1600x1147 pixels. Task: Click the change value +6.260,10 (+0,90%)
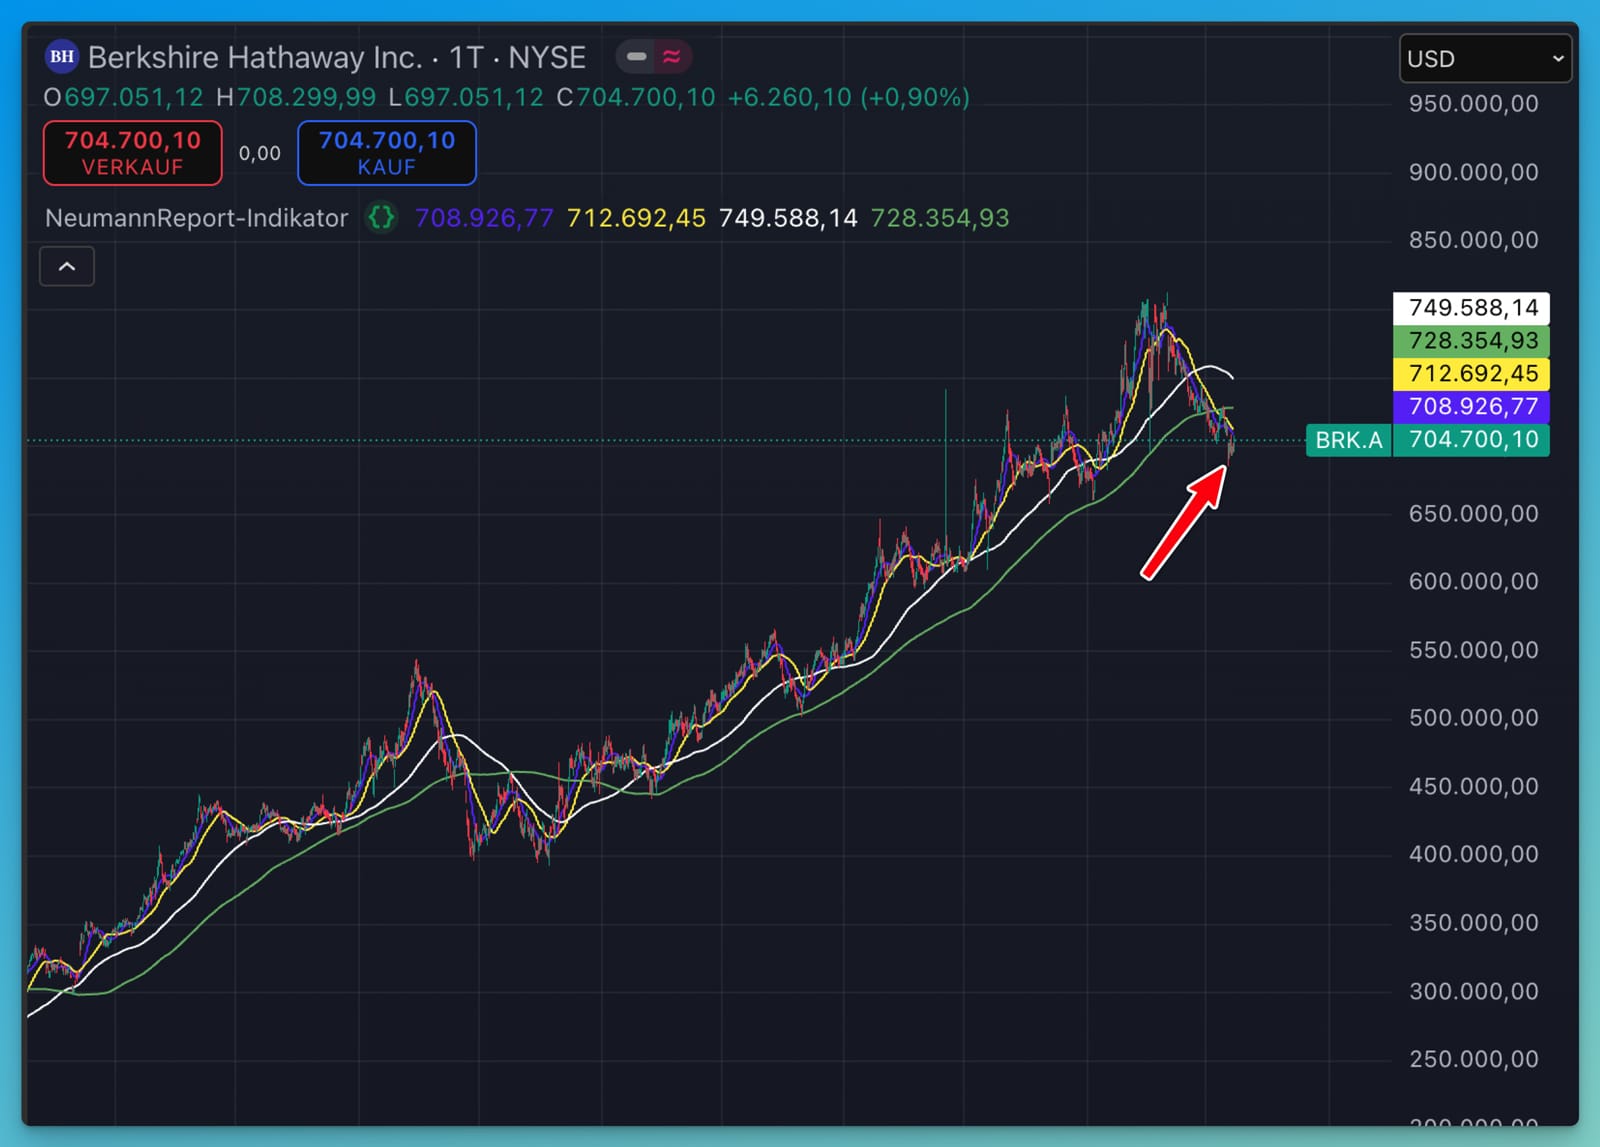[849, 98]
